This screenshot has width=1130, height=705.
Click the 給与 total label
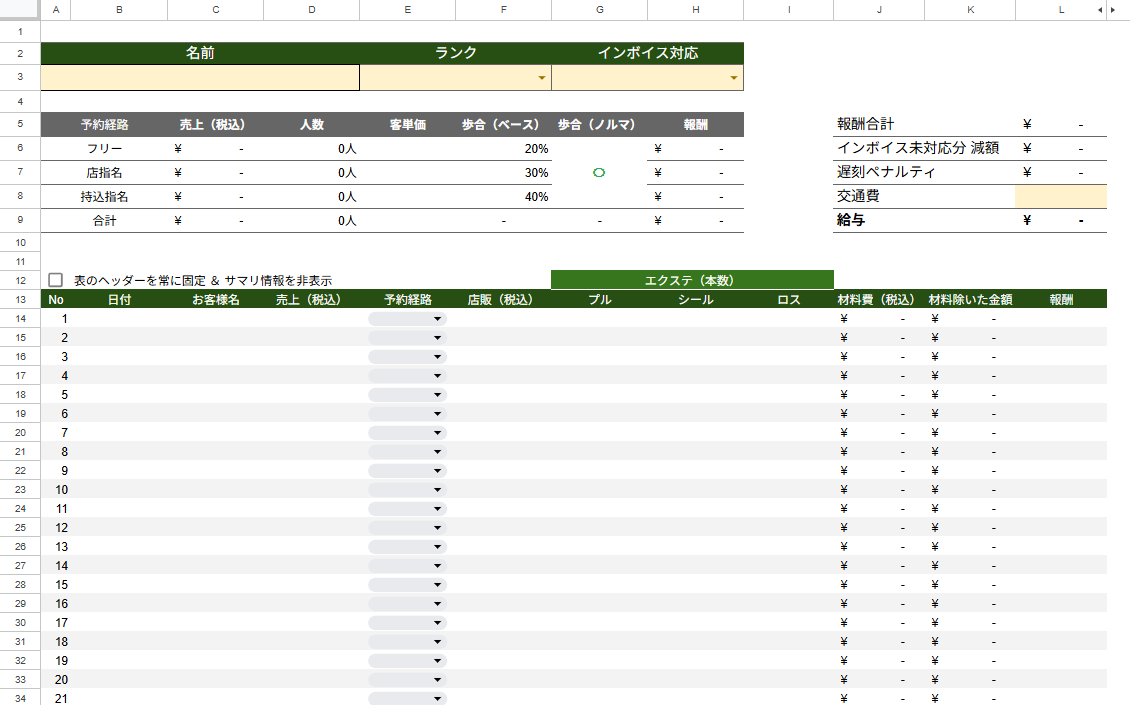[851, 220]
